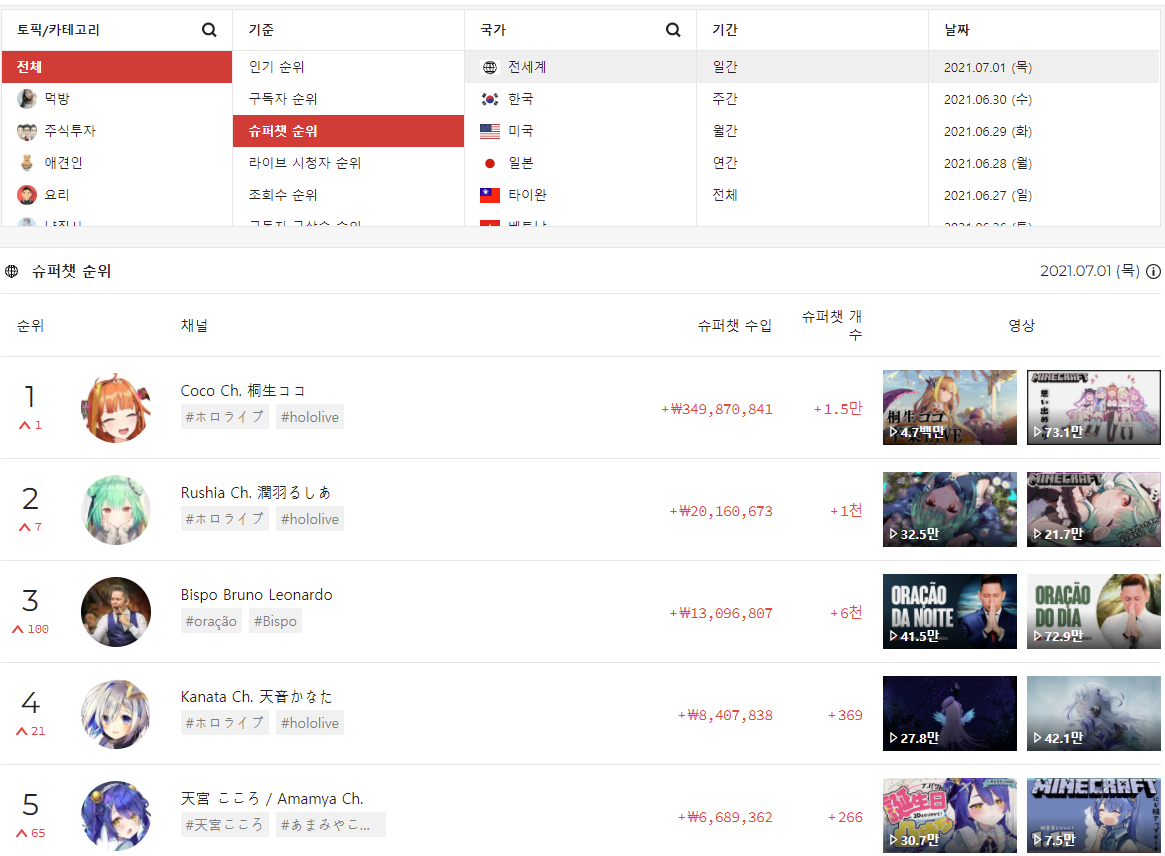Open channel link Bispo Bruno Leonardo

(x=256, y=594)
